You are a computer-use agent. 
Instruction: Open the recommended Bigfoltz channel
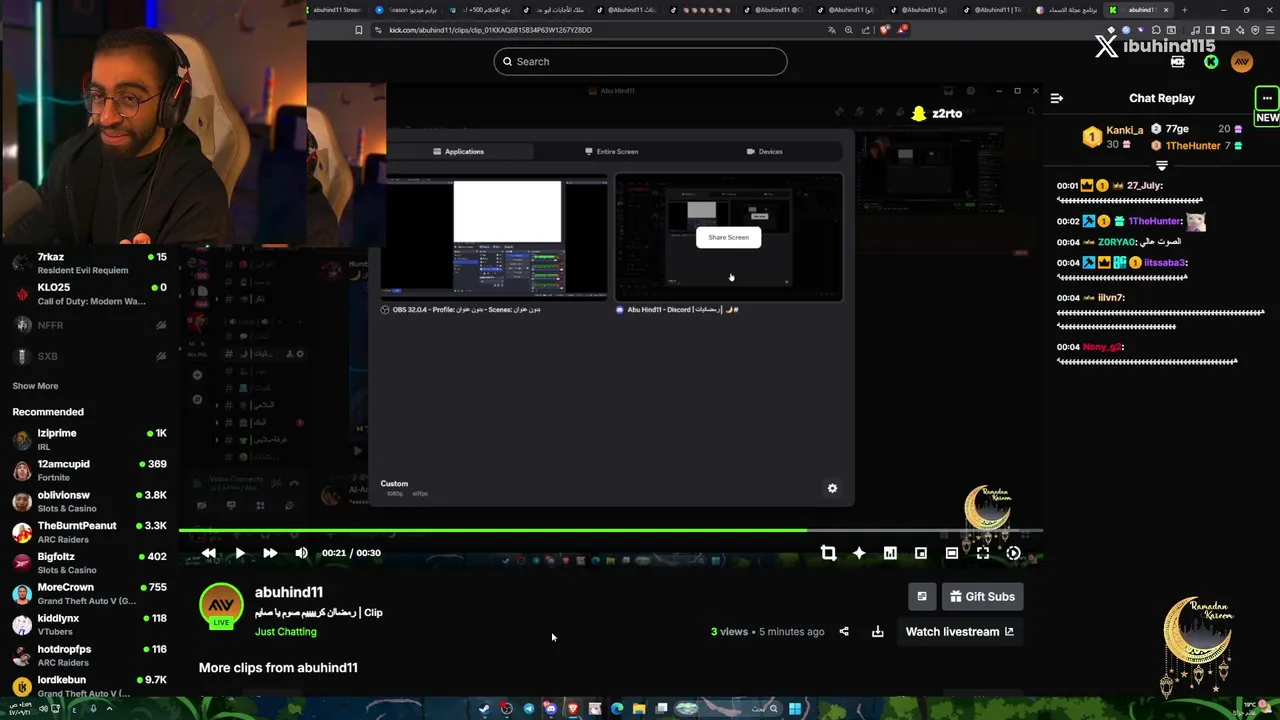click(90, 563)
